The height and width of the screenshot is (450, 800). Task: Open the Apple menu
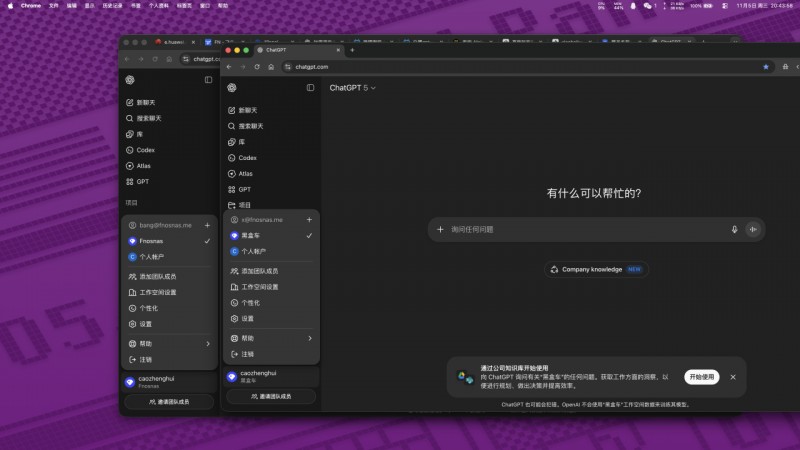[x=10, y=6]
